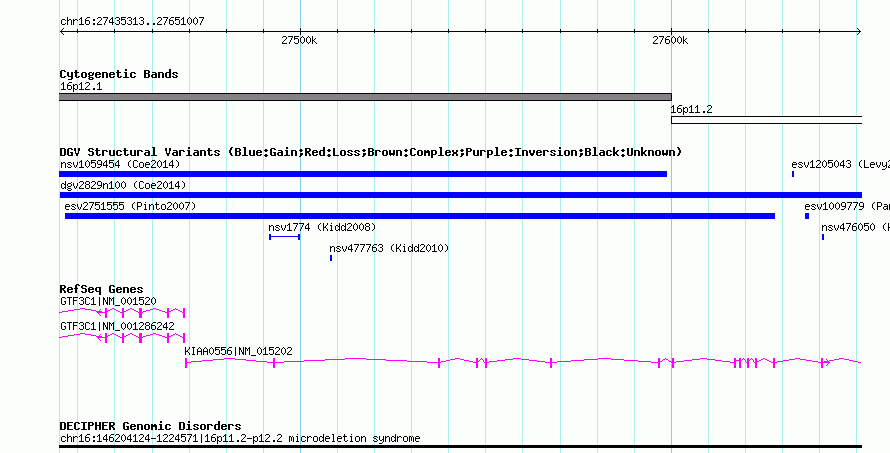This screenshot has width=890, height=453.
Task: Click the right arrow of the coordinate ruler
Action: pos(859,32)
